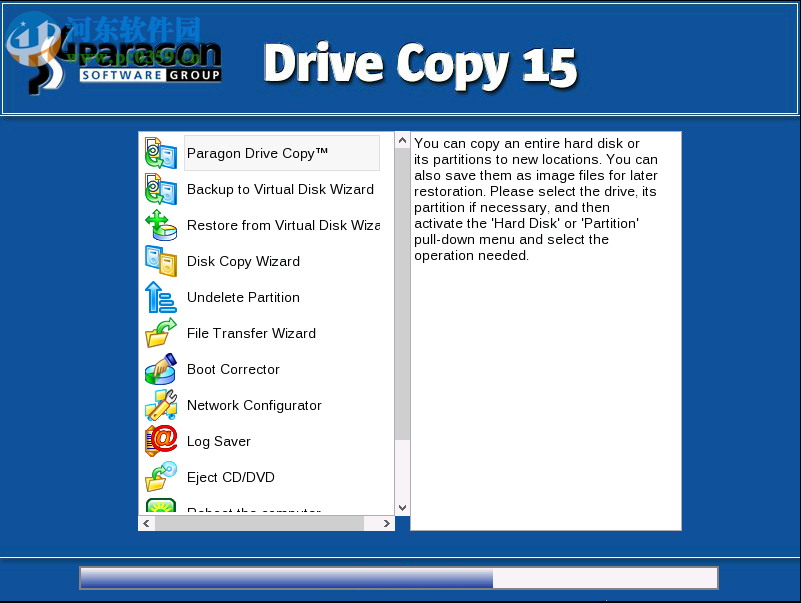Viewport: 801px width, 603px height.
Task: Click the Undelete Partition arrow icon
Action: click(161, 297)
